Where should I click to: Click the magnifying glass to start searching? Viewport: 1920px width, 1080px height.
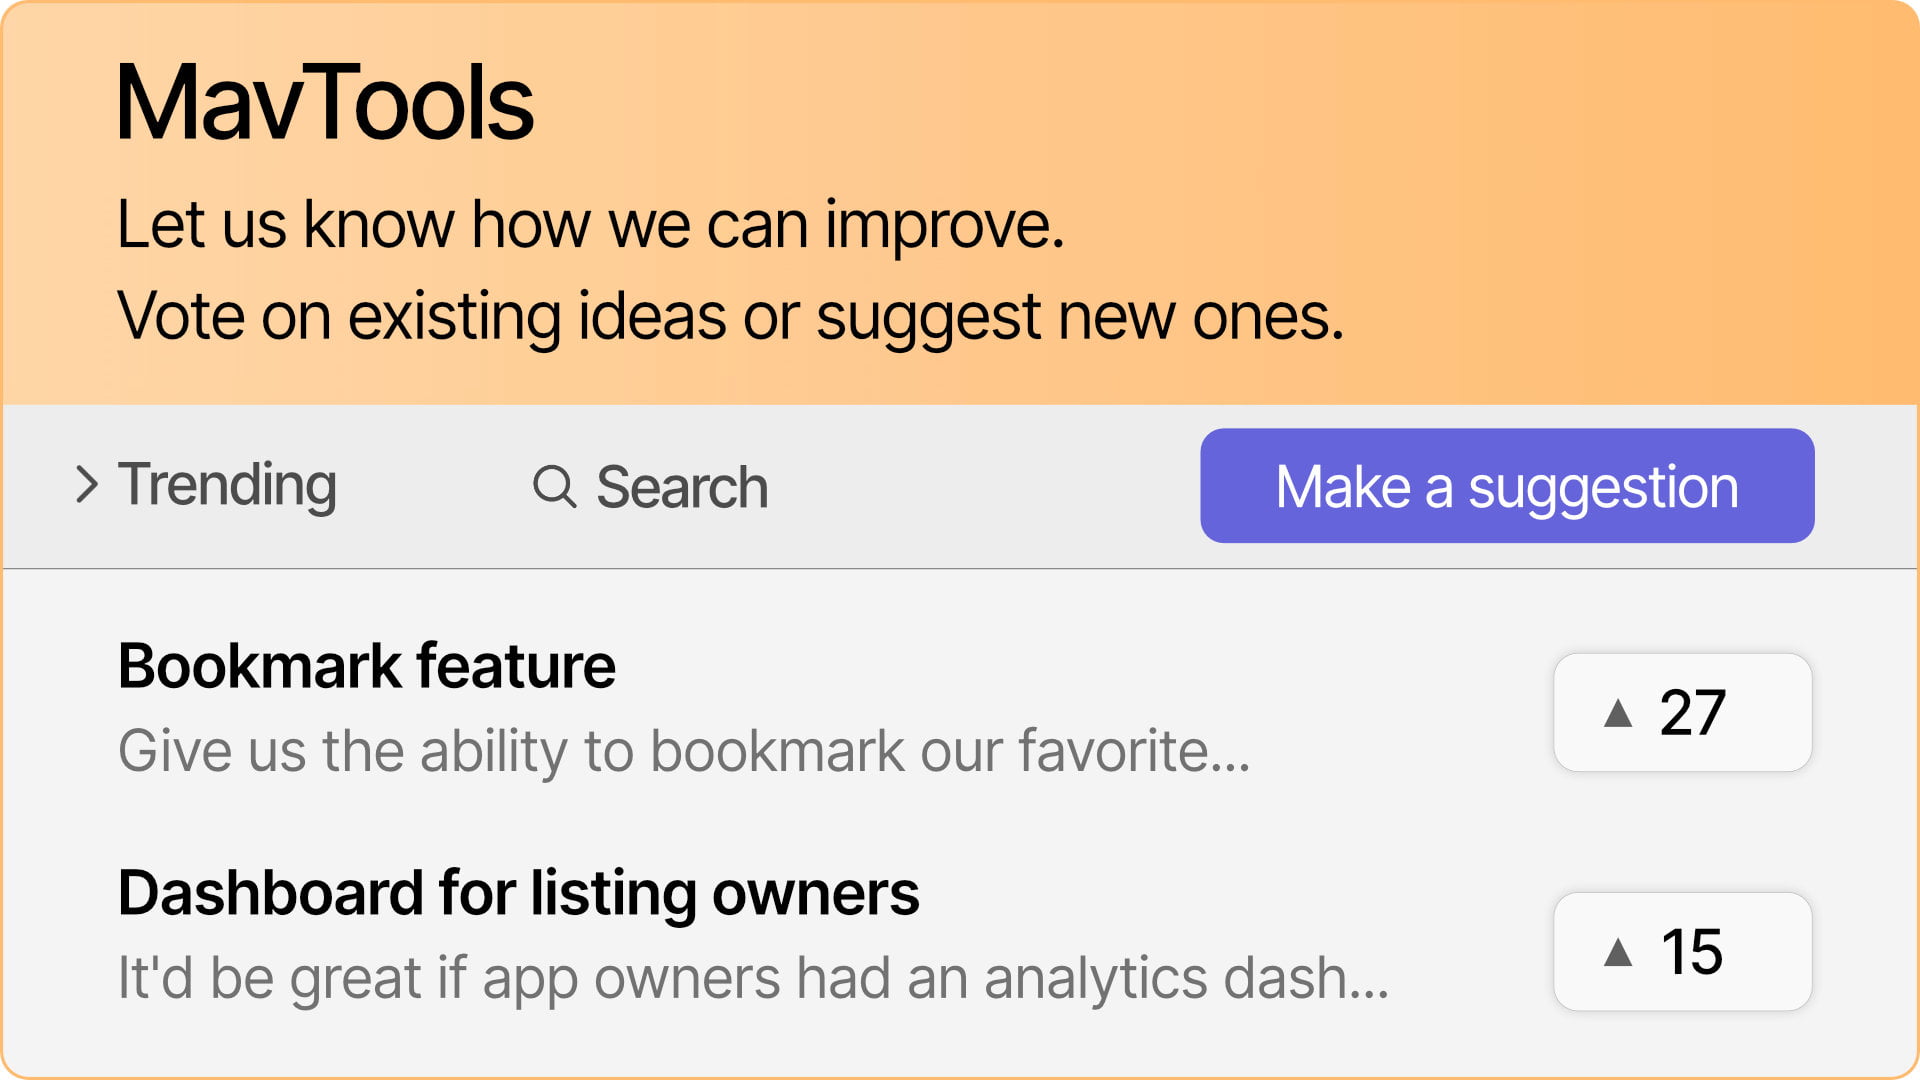pos(556,487)
